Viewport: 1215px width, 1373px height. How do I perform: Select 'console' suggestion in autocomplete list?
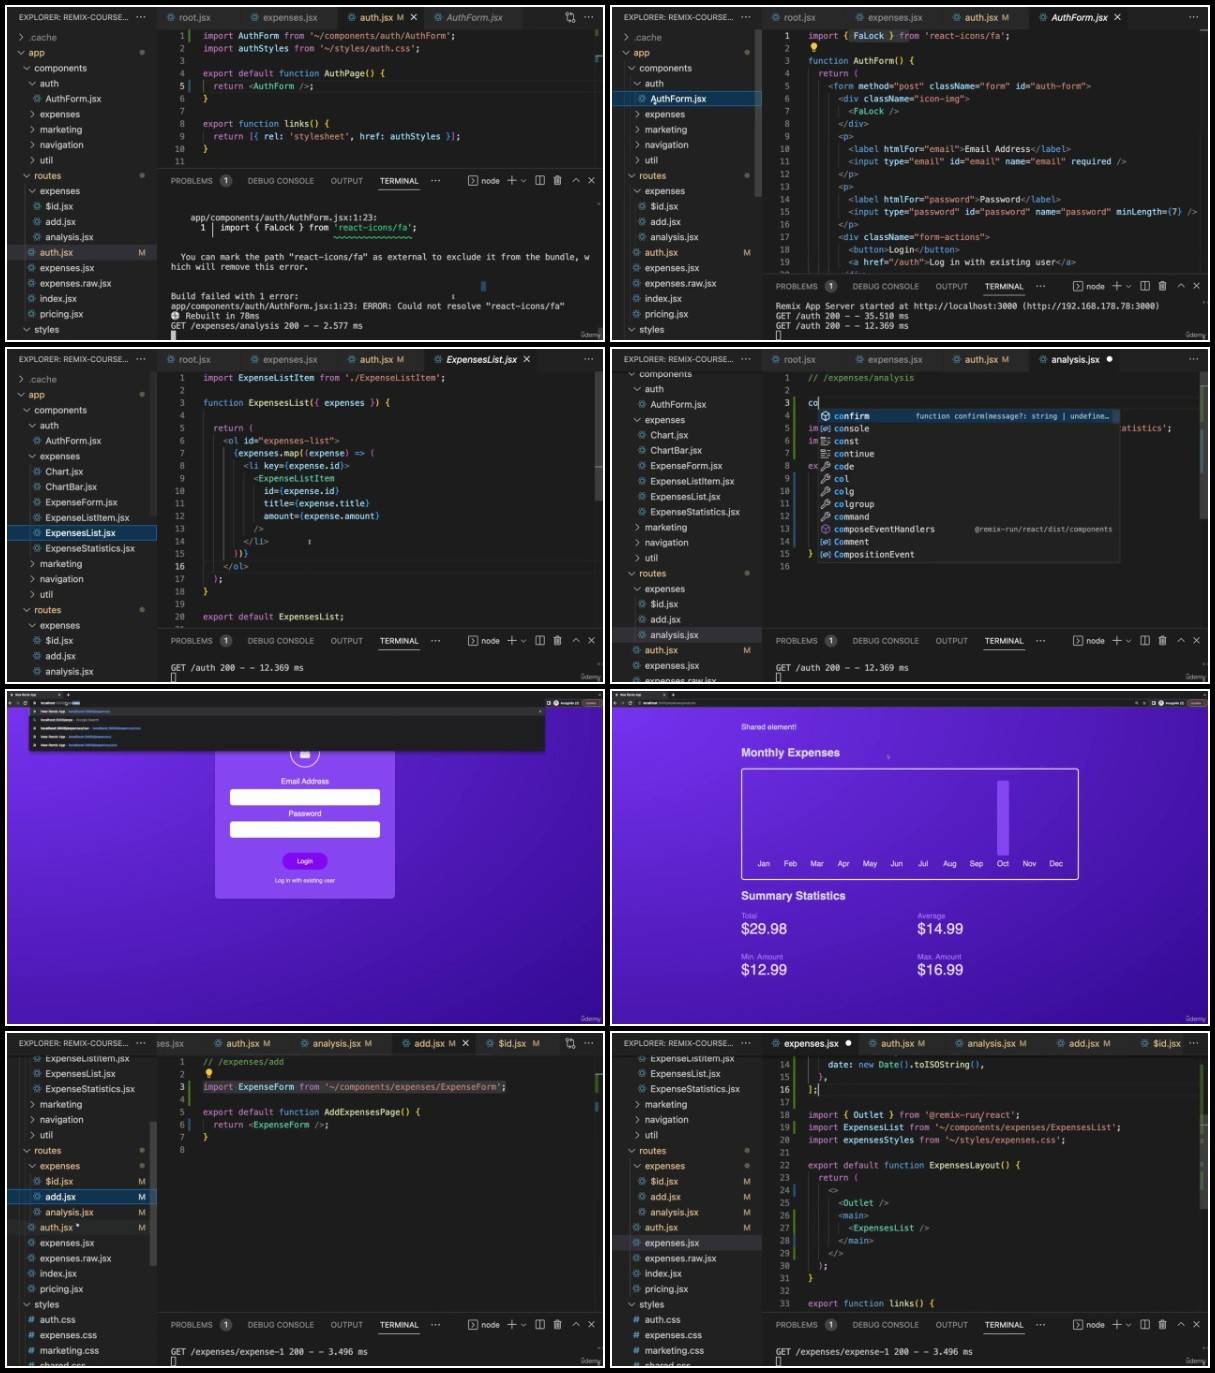coord(967,429)
